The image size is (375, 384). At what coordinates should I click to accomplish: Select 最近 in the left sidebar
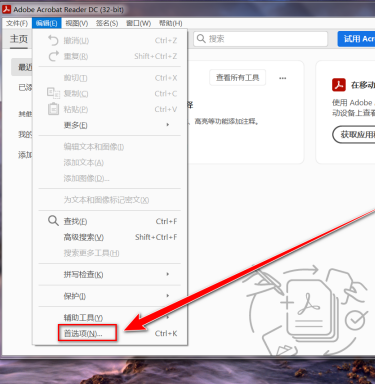coord(22,67)
